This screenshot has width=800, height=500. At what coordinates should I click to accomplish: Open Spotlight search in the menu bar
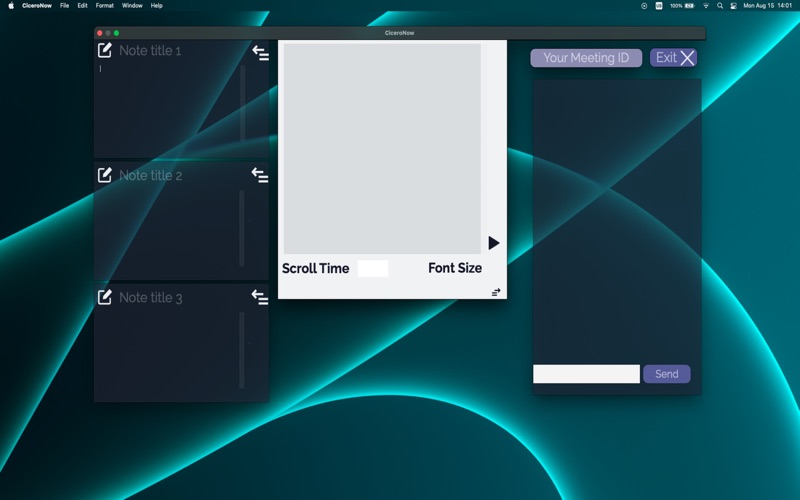[x=719, y=6]
